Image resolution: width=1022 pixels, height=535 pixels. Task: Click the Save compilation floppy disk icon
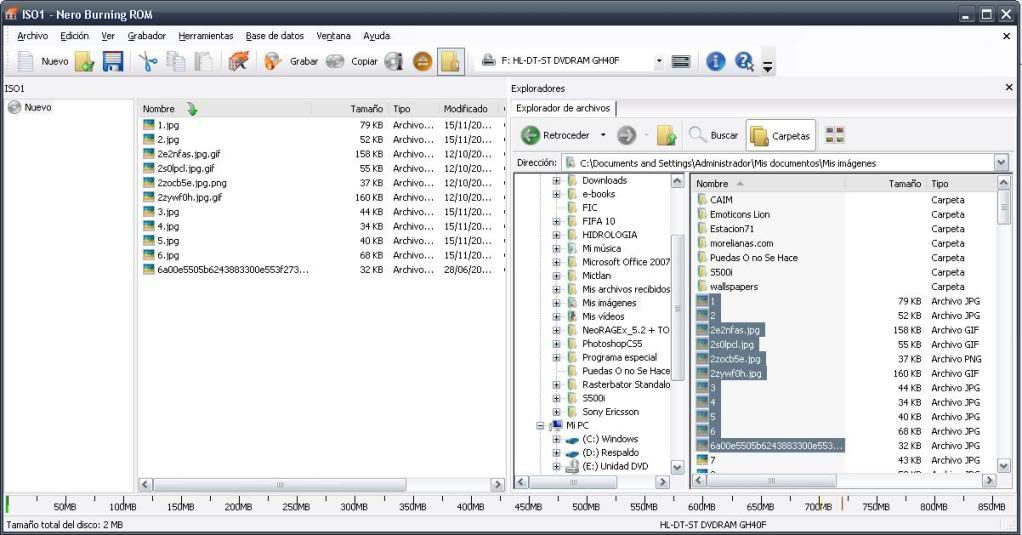[x=113, y=62]
